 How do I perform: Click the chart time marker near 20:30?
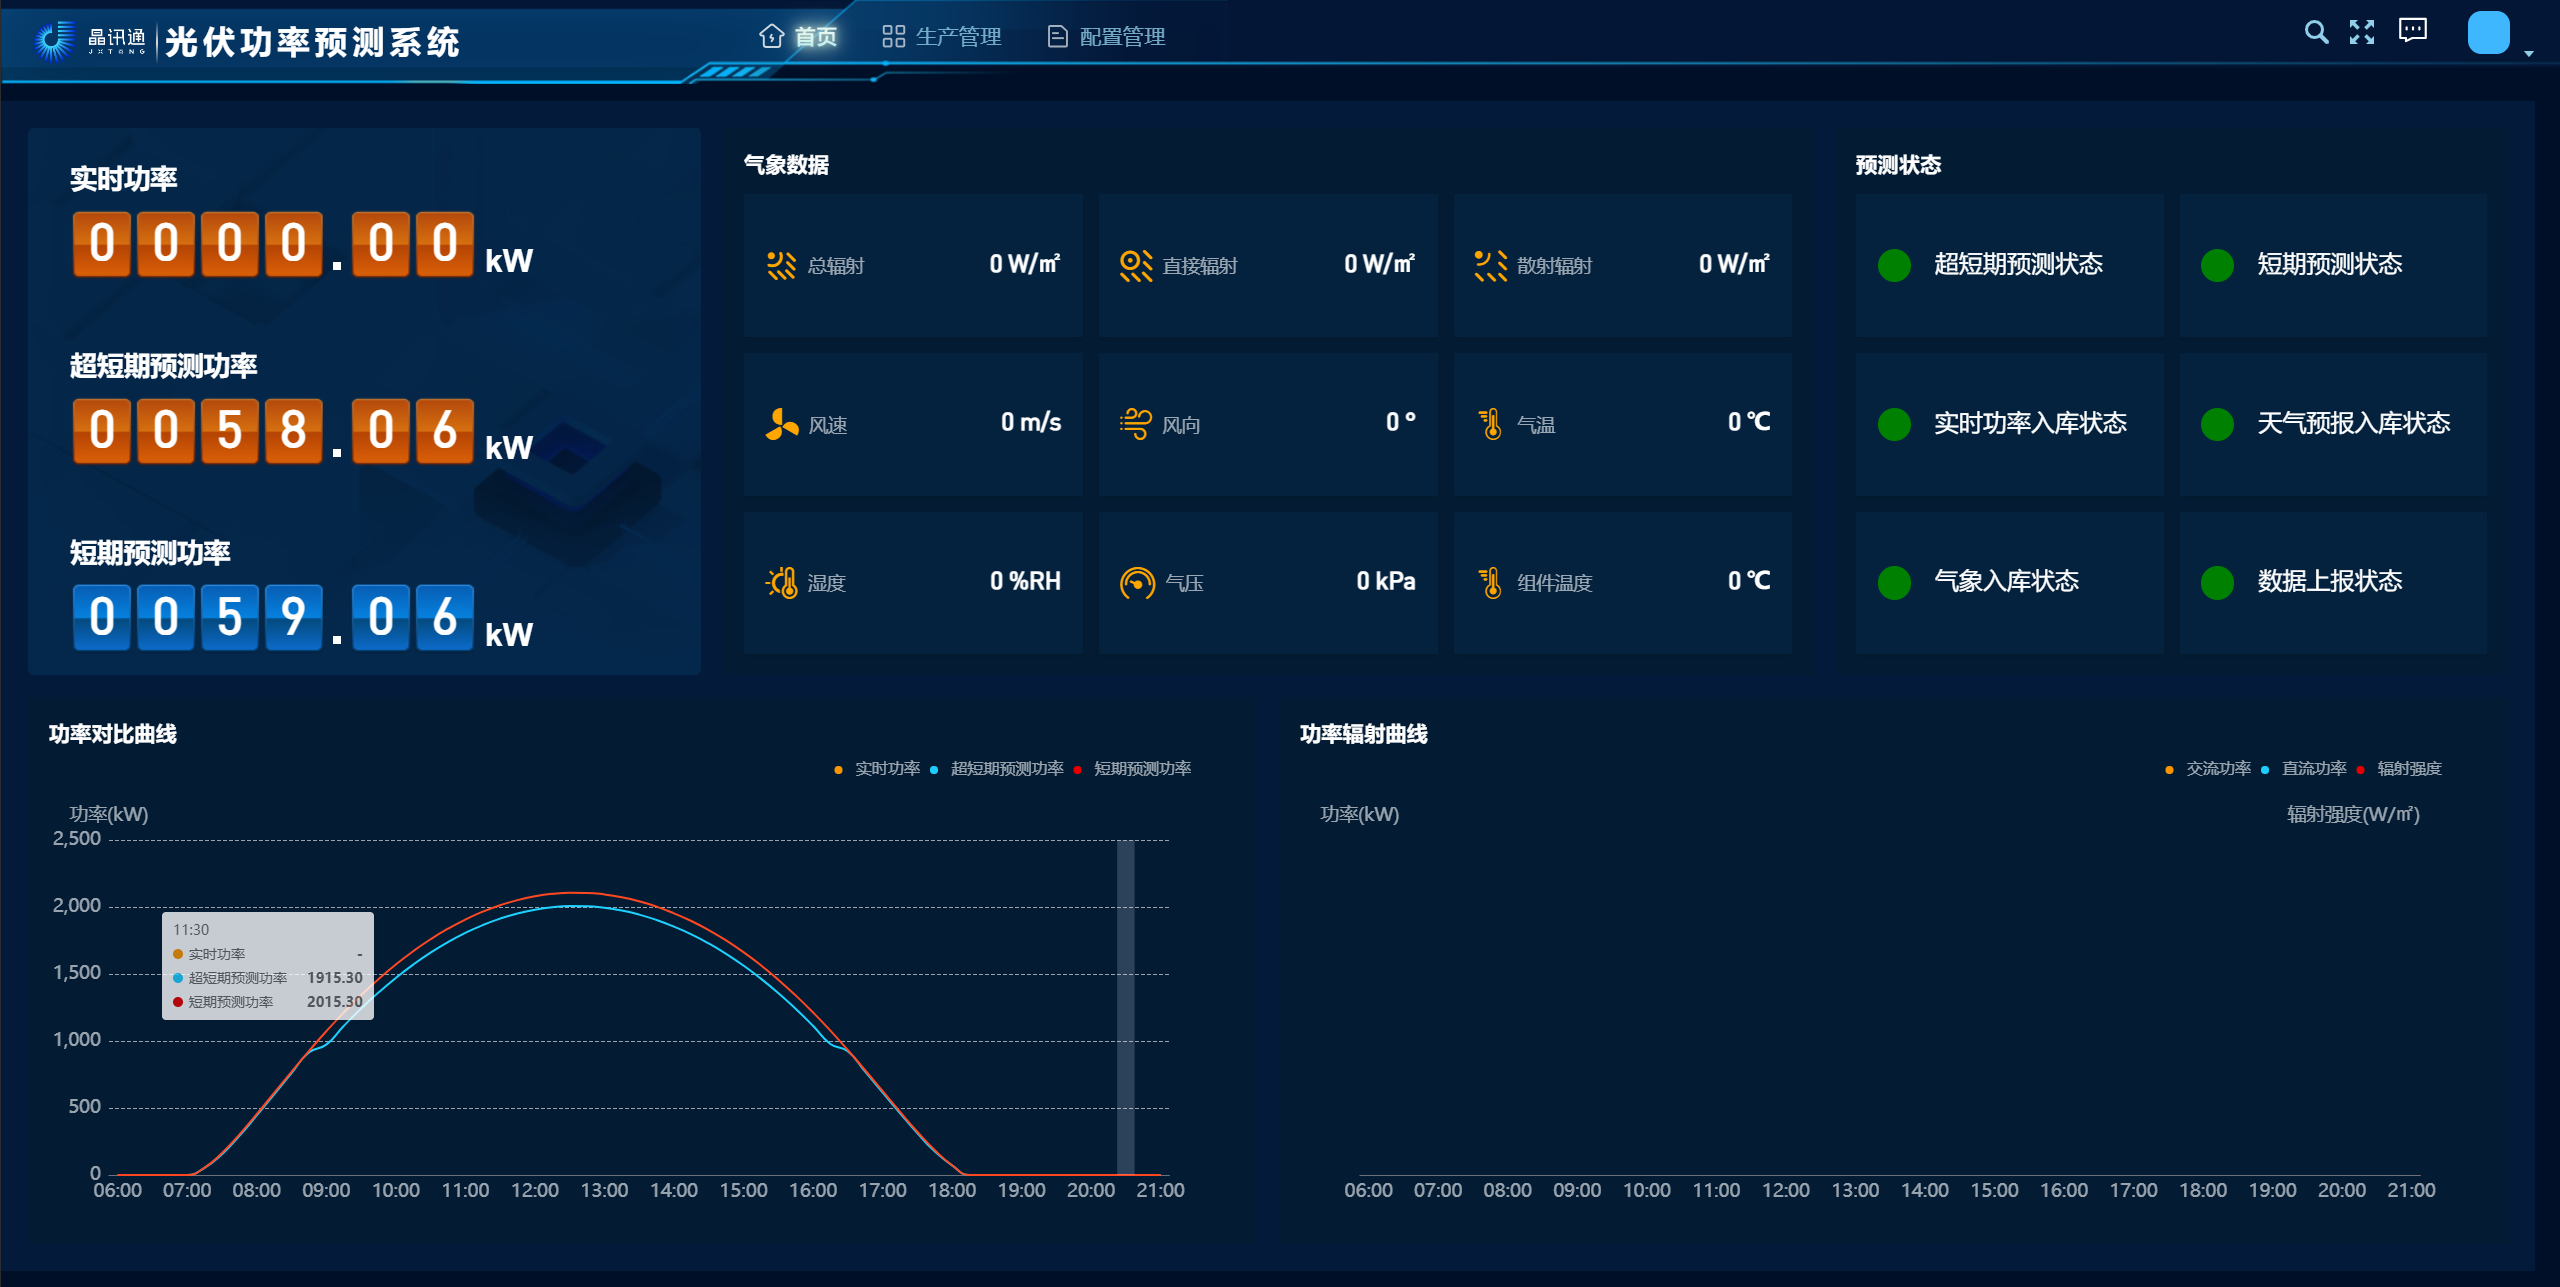click(1125, 1005)
